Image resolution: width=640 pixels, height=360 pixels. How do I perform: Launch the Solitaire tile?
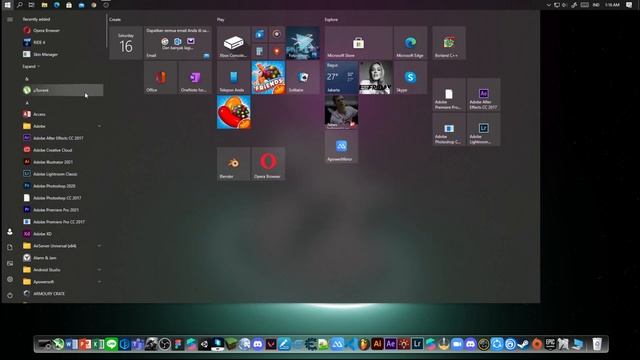point(303,78)
